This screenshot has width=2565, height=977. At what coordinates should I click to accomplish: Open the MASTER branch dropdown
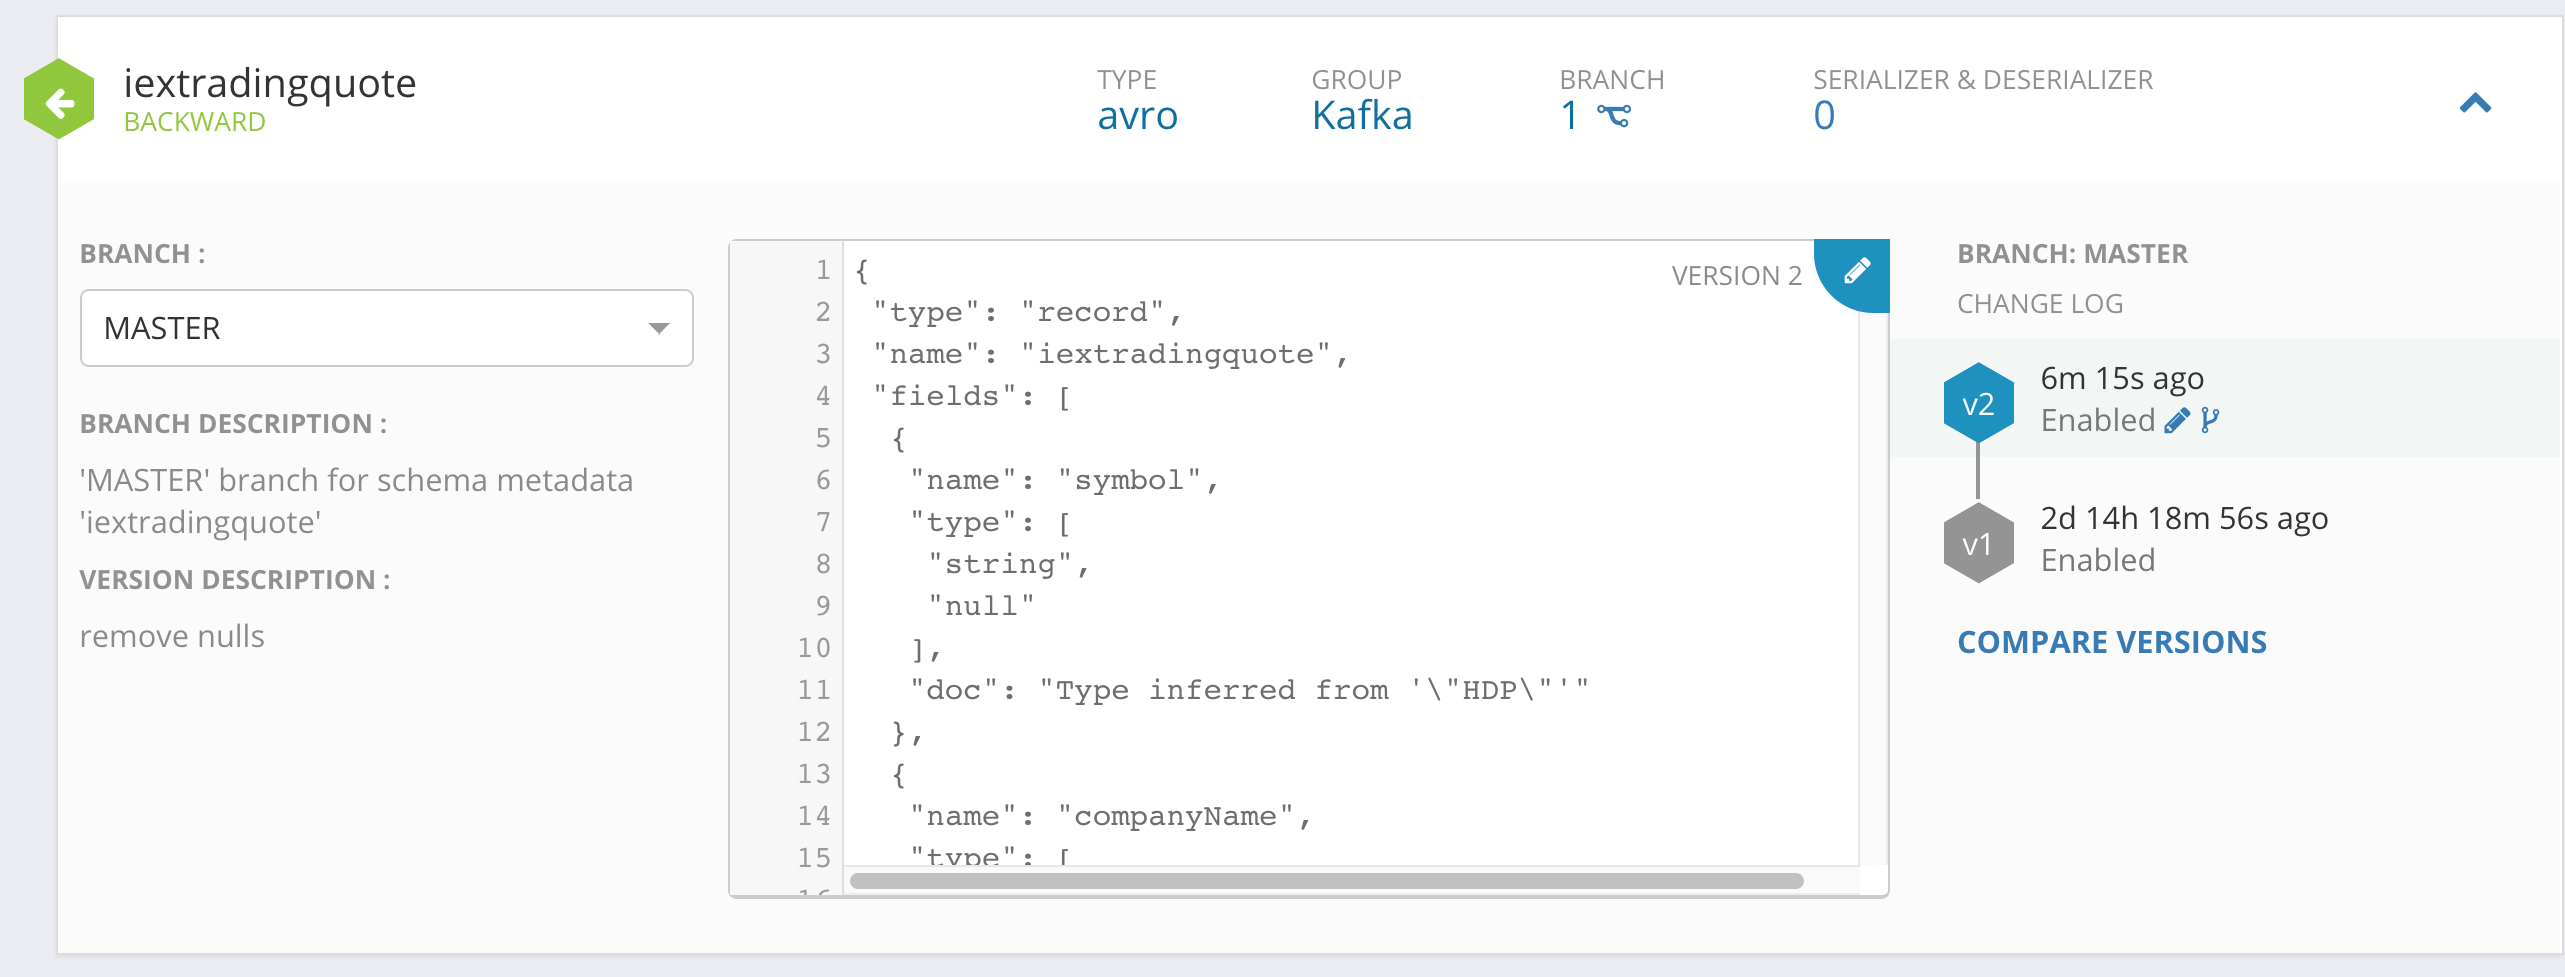386,328
